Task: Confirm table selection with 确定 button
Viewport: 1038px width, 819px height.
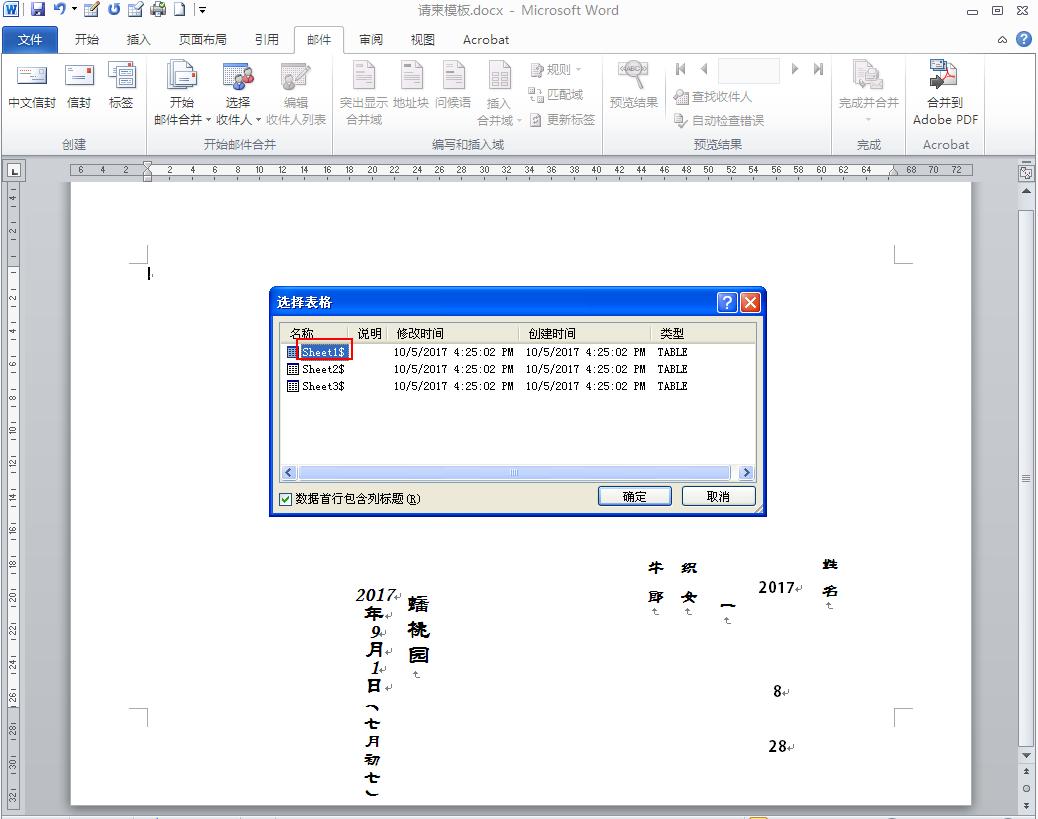Action: 634,496
